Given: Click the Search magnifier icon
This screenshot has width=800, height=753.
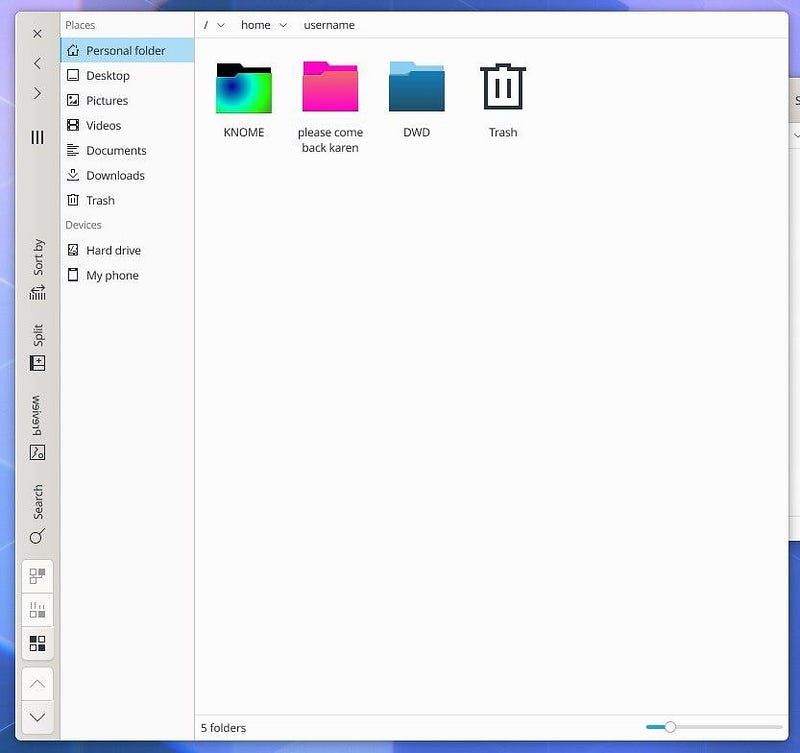Looking at the screenshot, I should pos(37,537).
